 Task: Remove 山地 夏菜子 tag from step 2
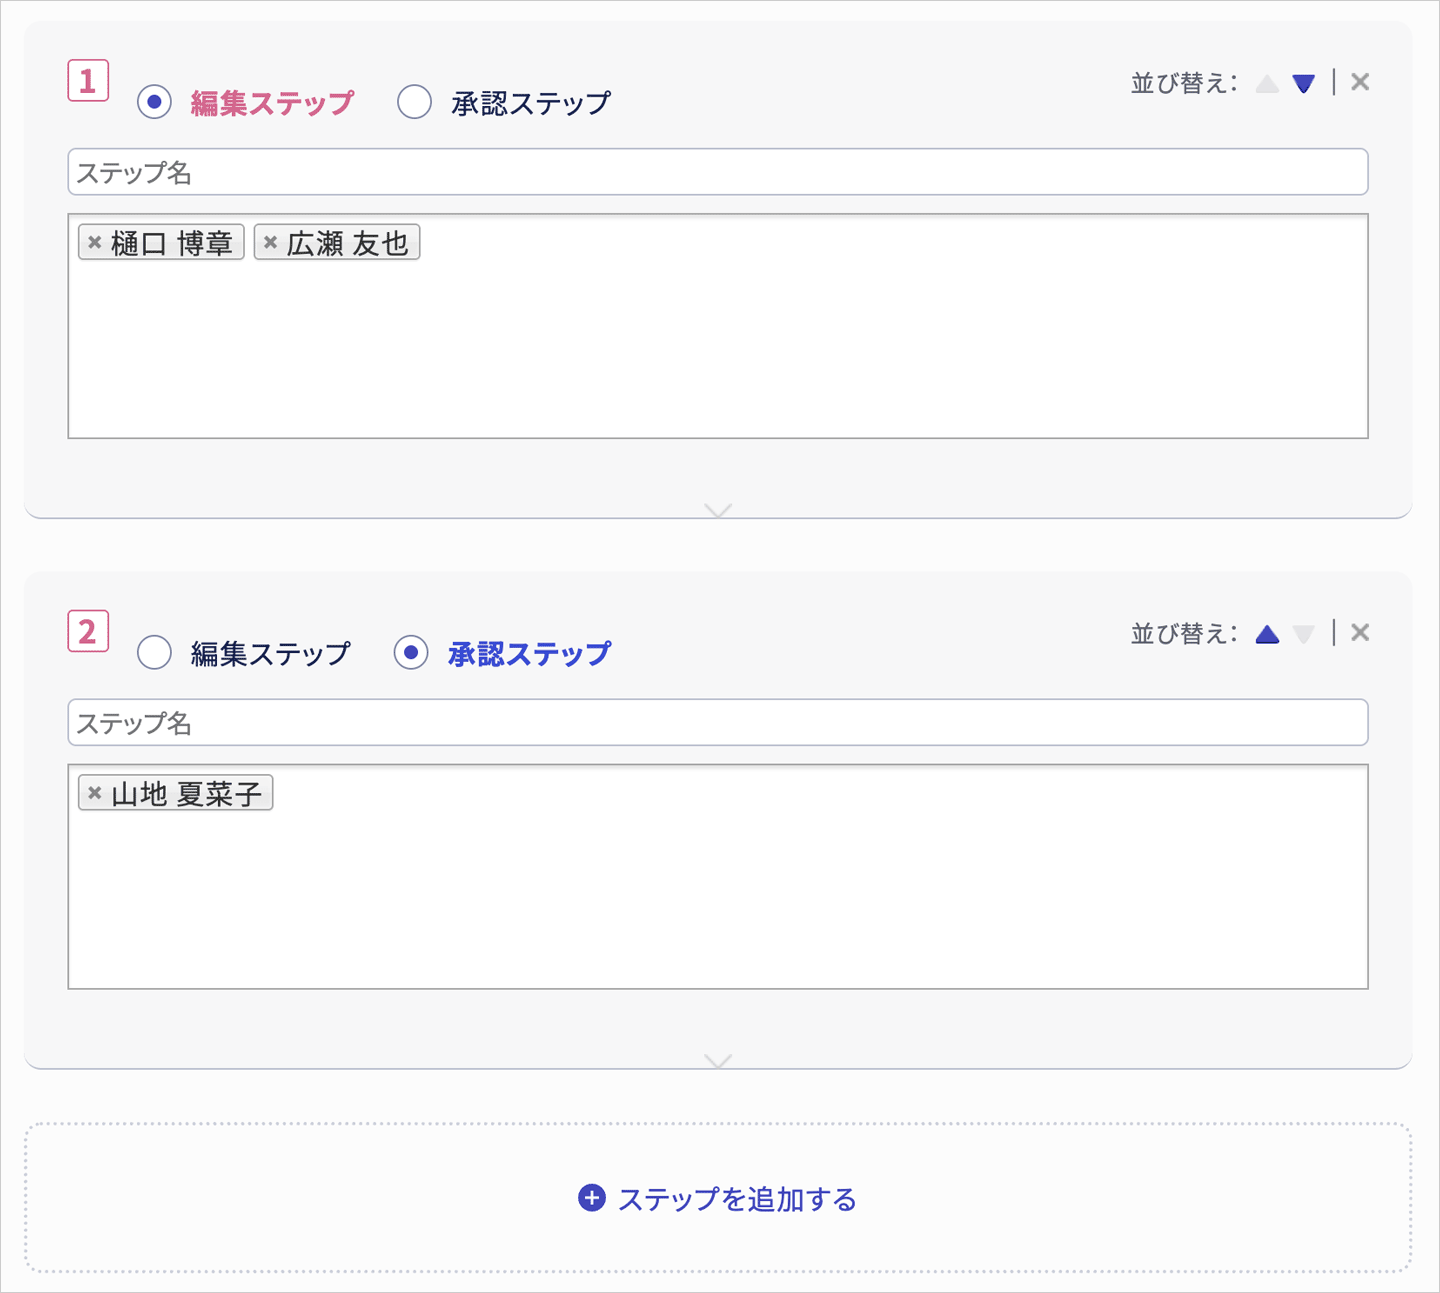click(x=95, y=793)
